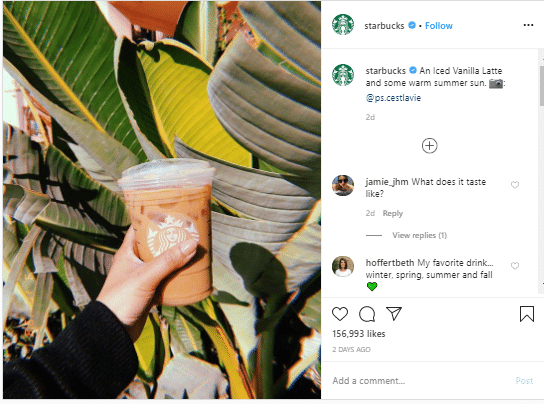This screenshot has width=544, height=404.
Task: Focus the Add a comment field
Action: point(420,381)
